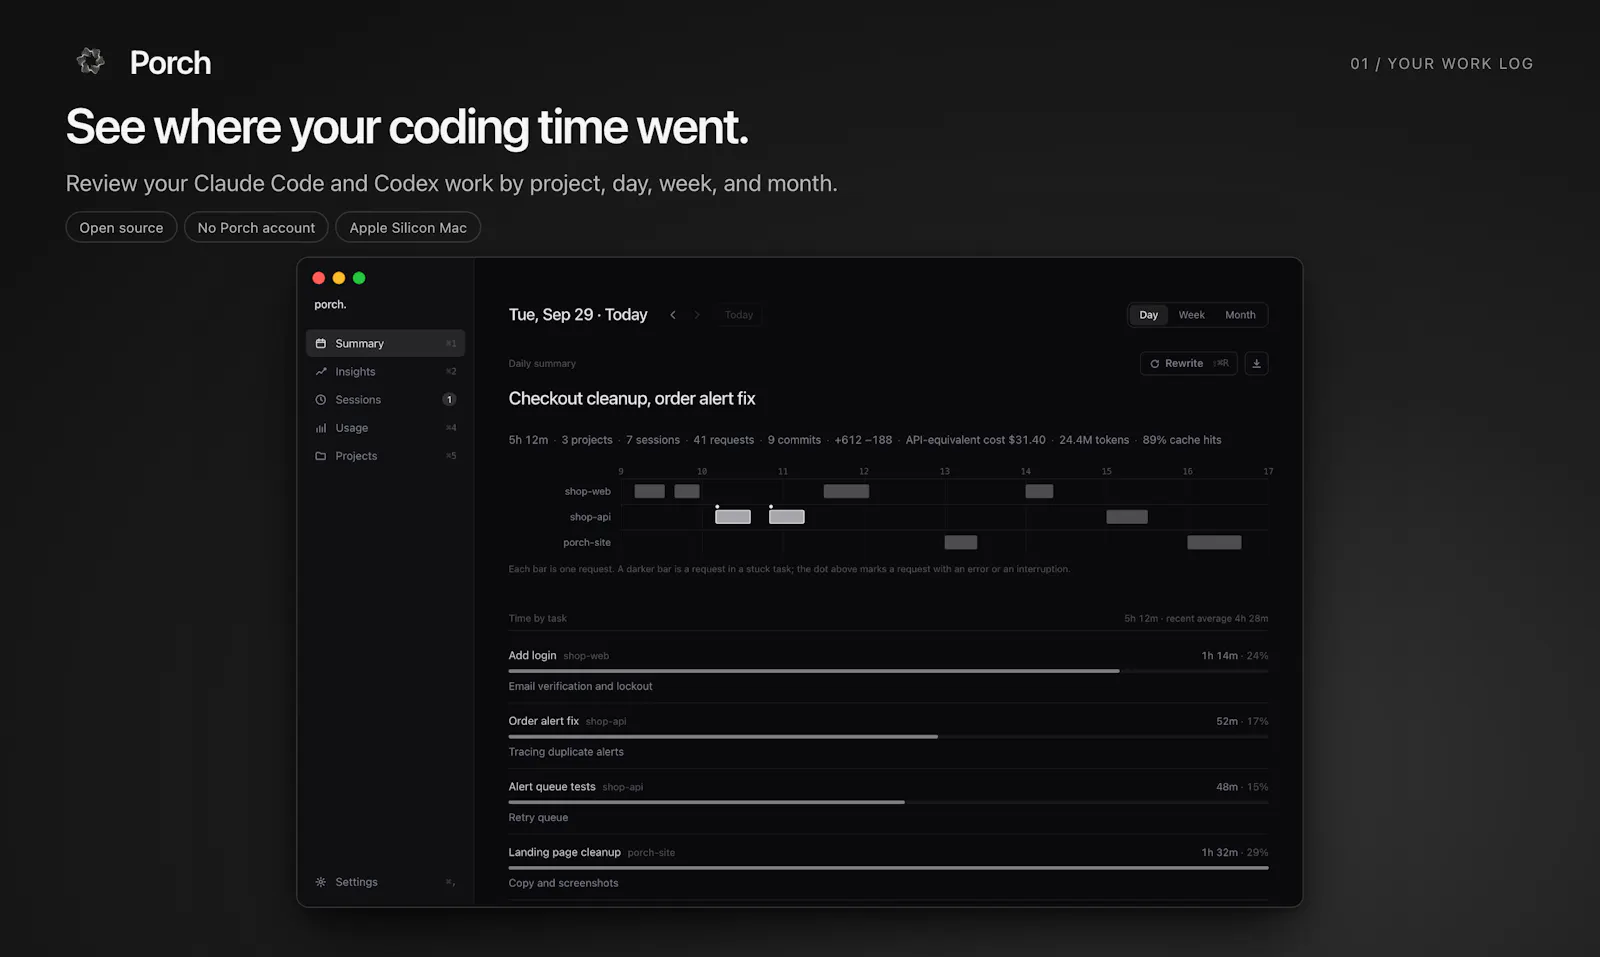Open Projects via its folder icon
This screenshot has width=1600, height=957.
[321, 455]
